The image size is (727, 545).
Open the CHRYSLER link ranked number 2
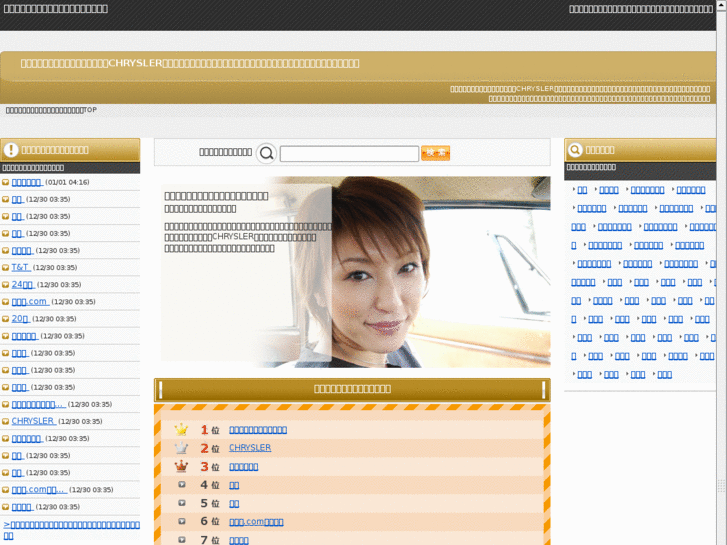pyautogui.click(x=250, y=448)
